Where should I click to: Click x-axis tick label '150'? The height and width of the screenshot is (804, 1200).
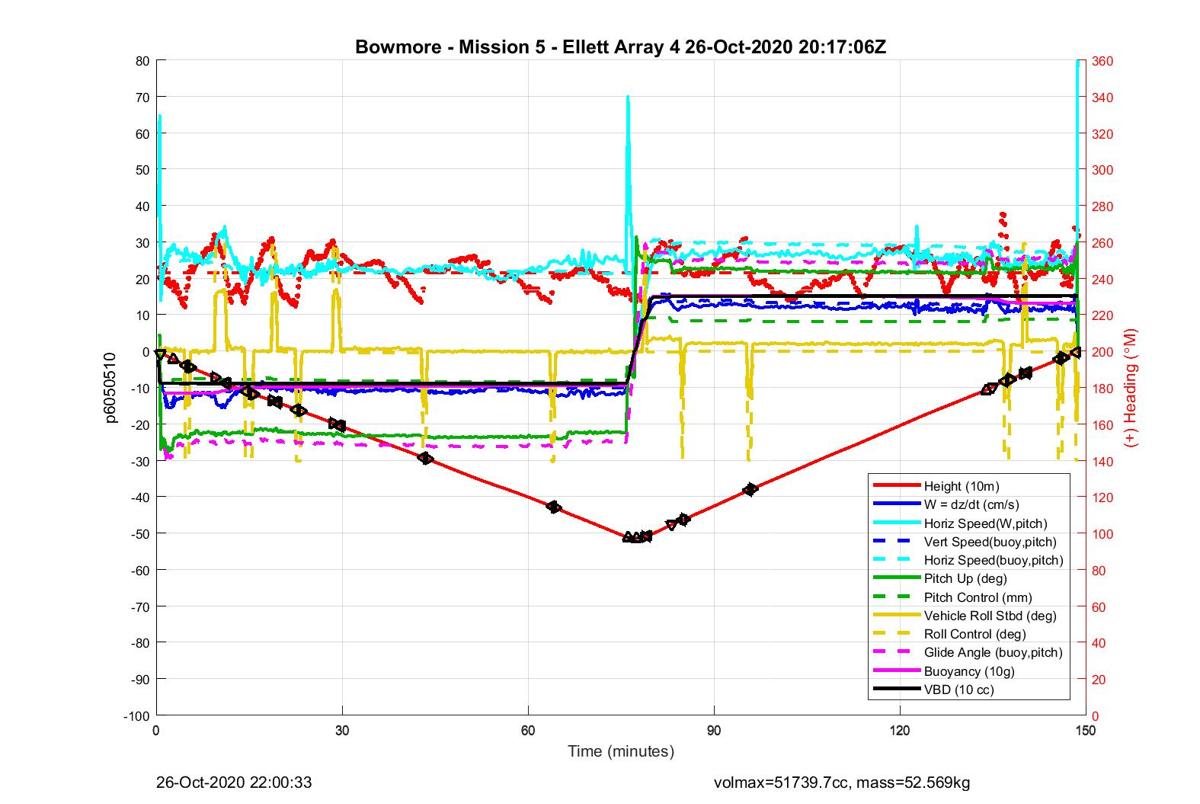(1085, 731)
